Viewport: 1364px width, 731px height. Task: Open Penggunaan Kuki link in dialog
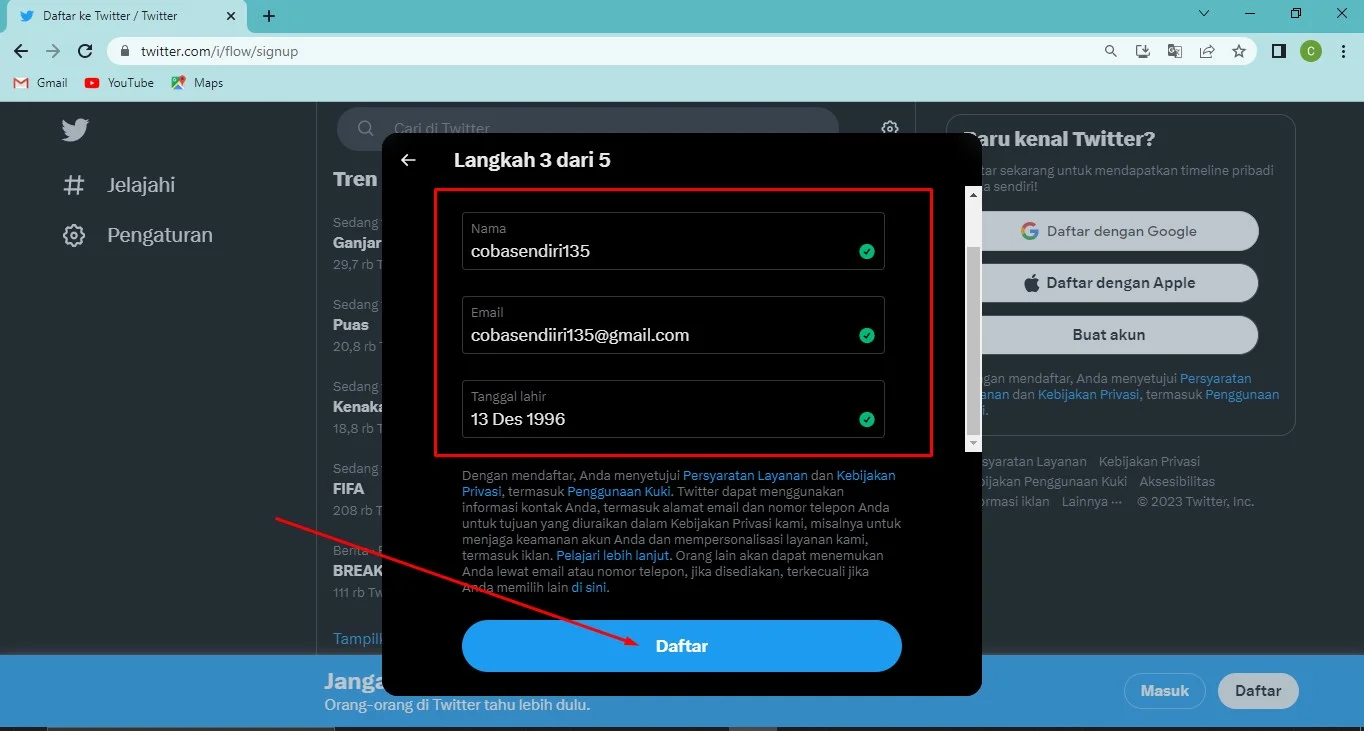pyautogui.click(x=620, y=492)
